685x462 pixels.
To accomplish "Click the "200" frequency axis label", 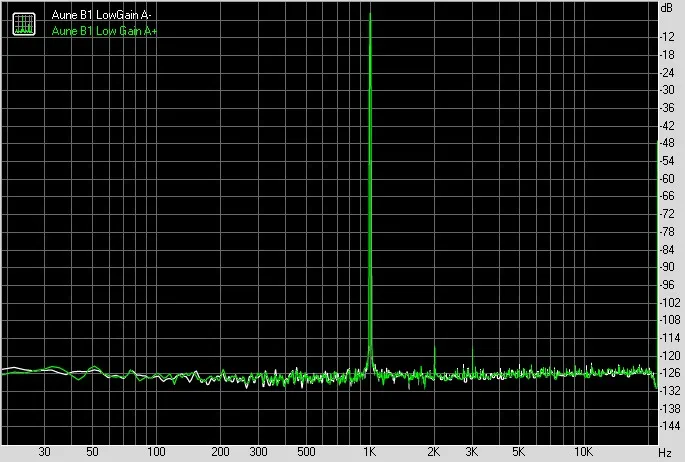I will point(221,452).
